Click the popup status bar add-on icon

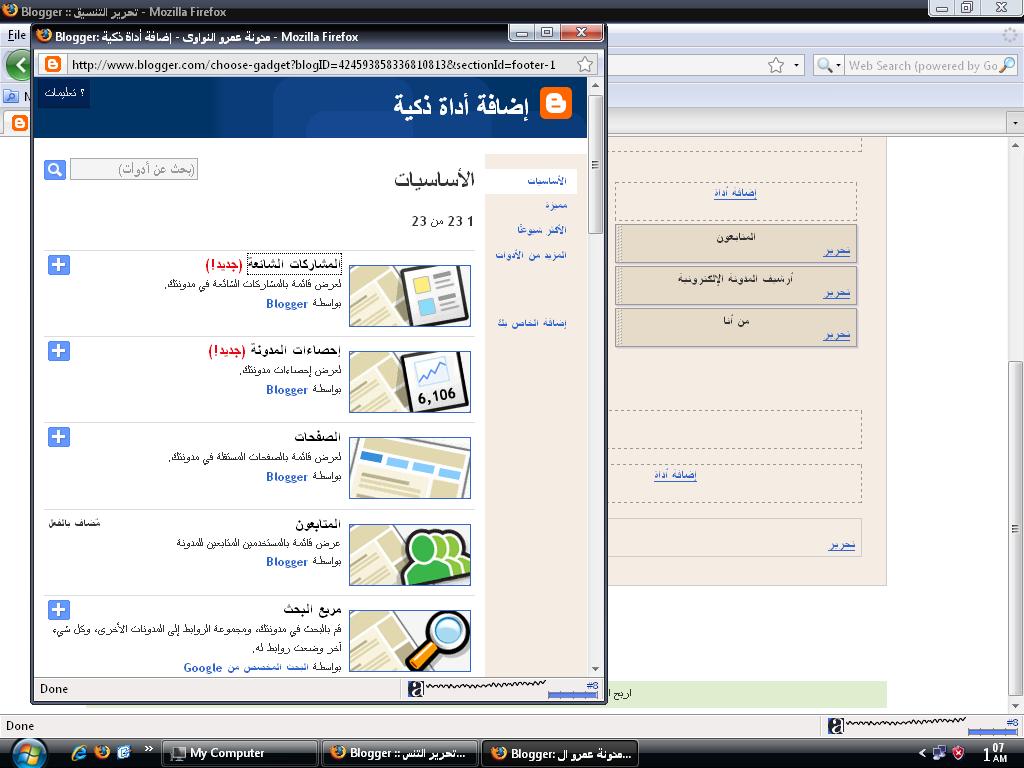415,689
